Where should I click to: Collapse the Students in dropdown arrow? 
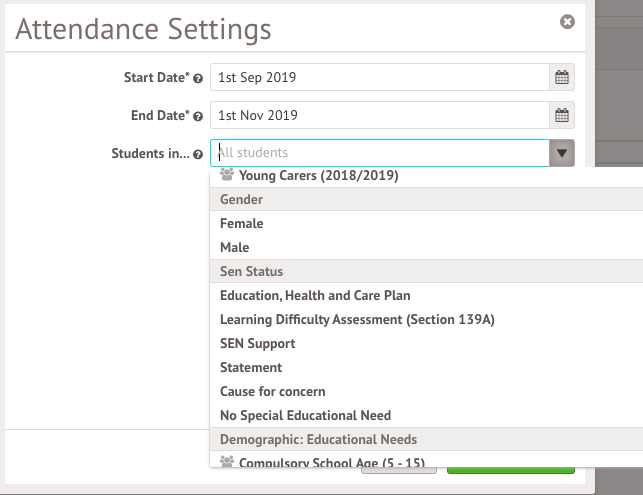click(562, 153)
